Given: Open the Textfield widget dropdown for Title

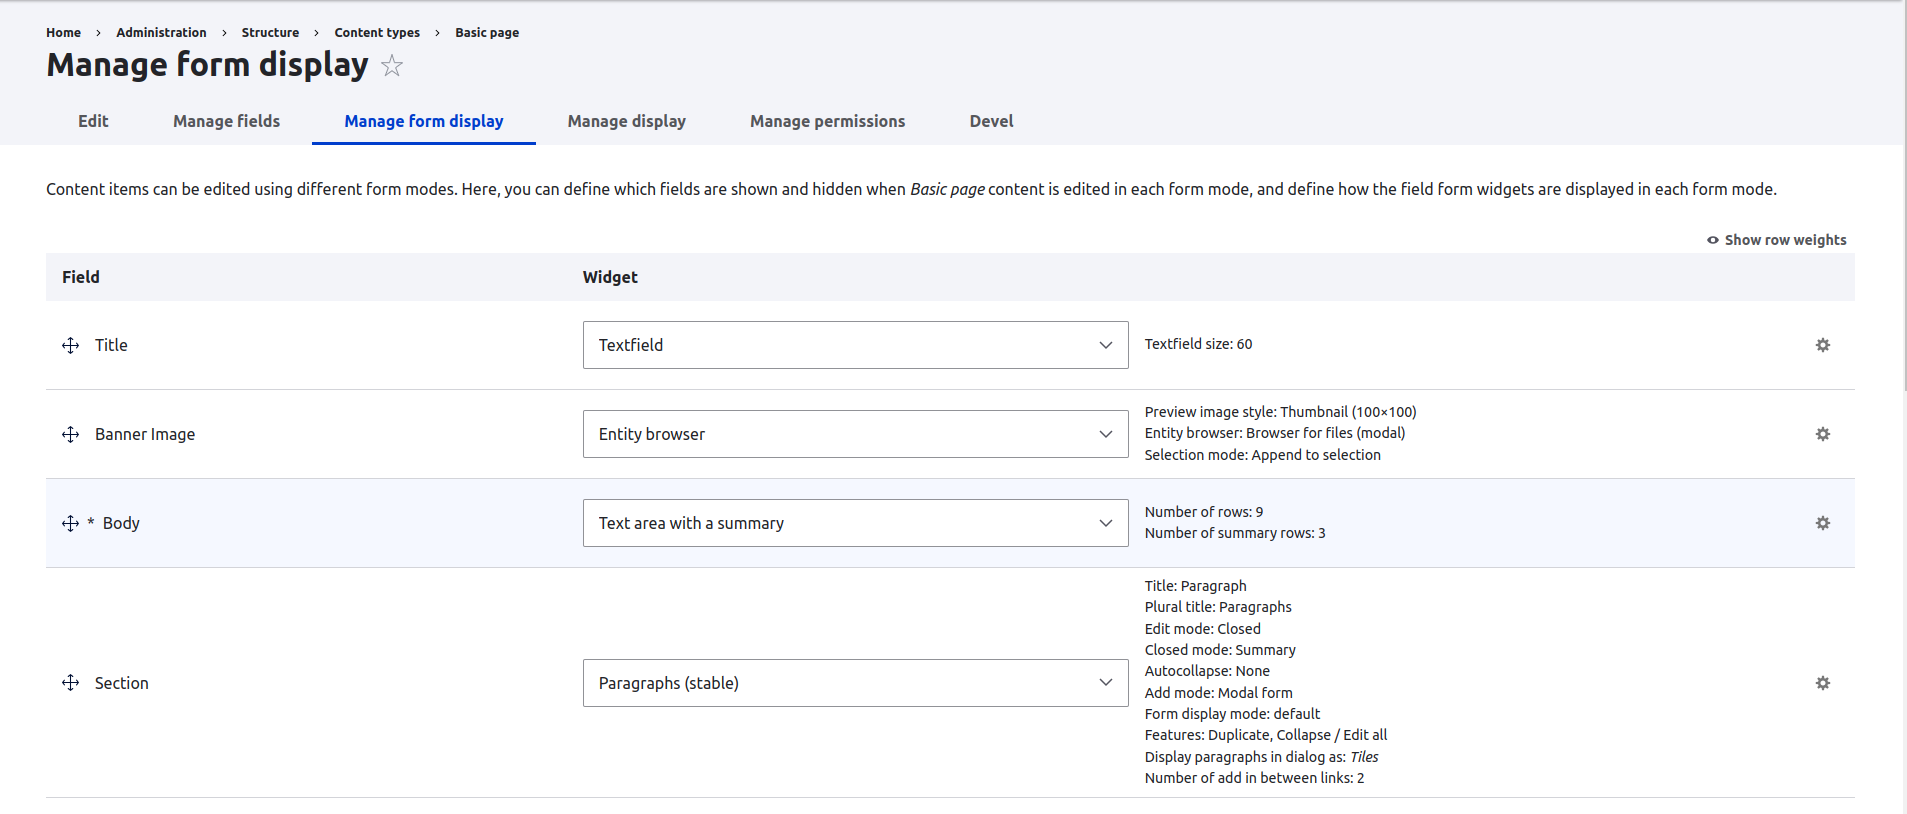Looking at the screenshot, I should 855,345.
